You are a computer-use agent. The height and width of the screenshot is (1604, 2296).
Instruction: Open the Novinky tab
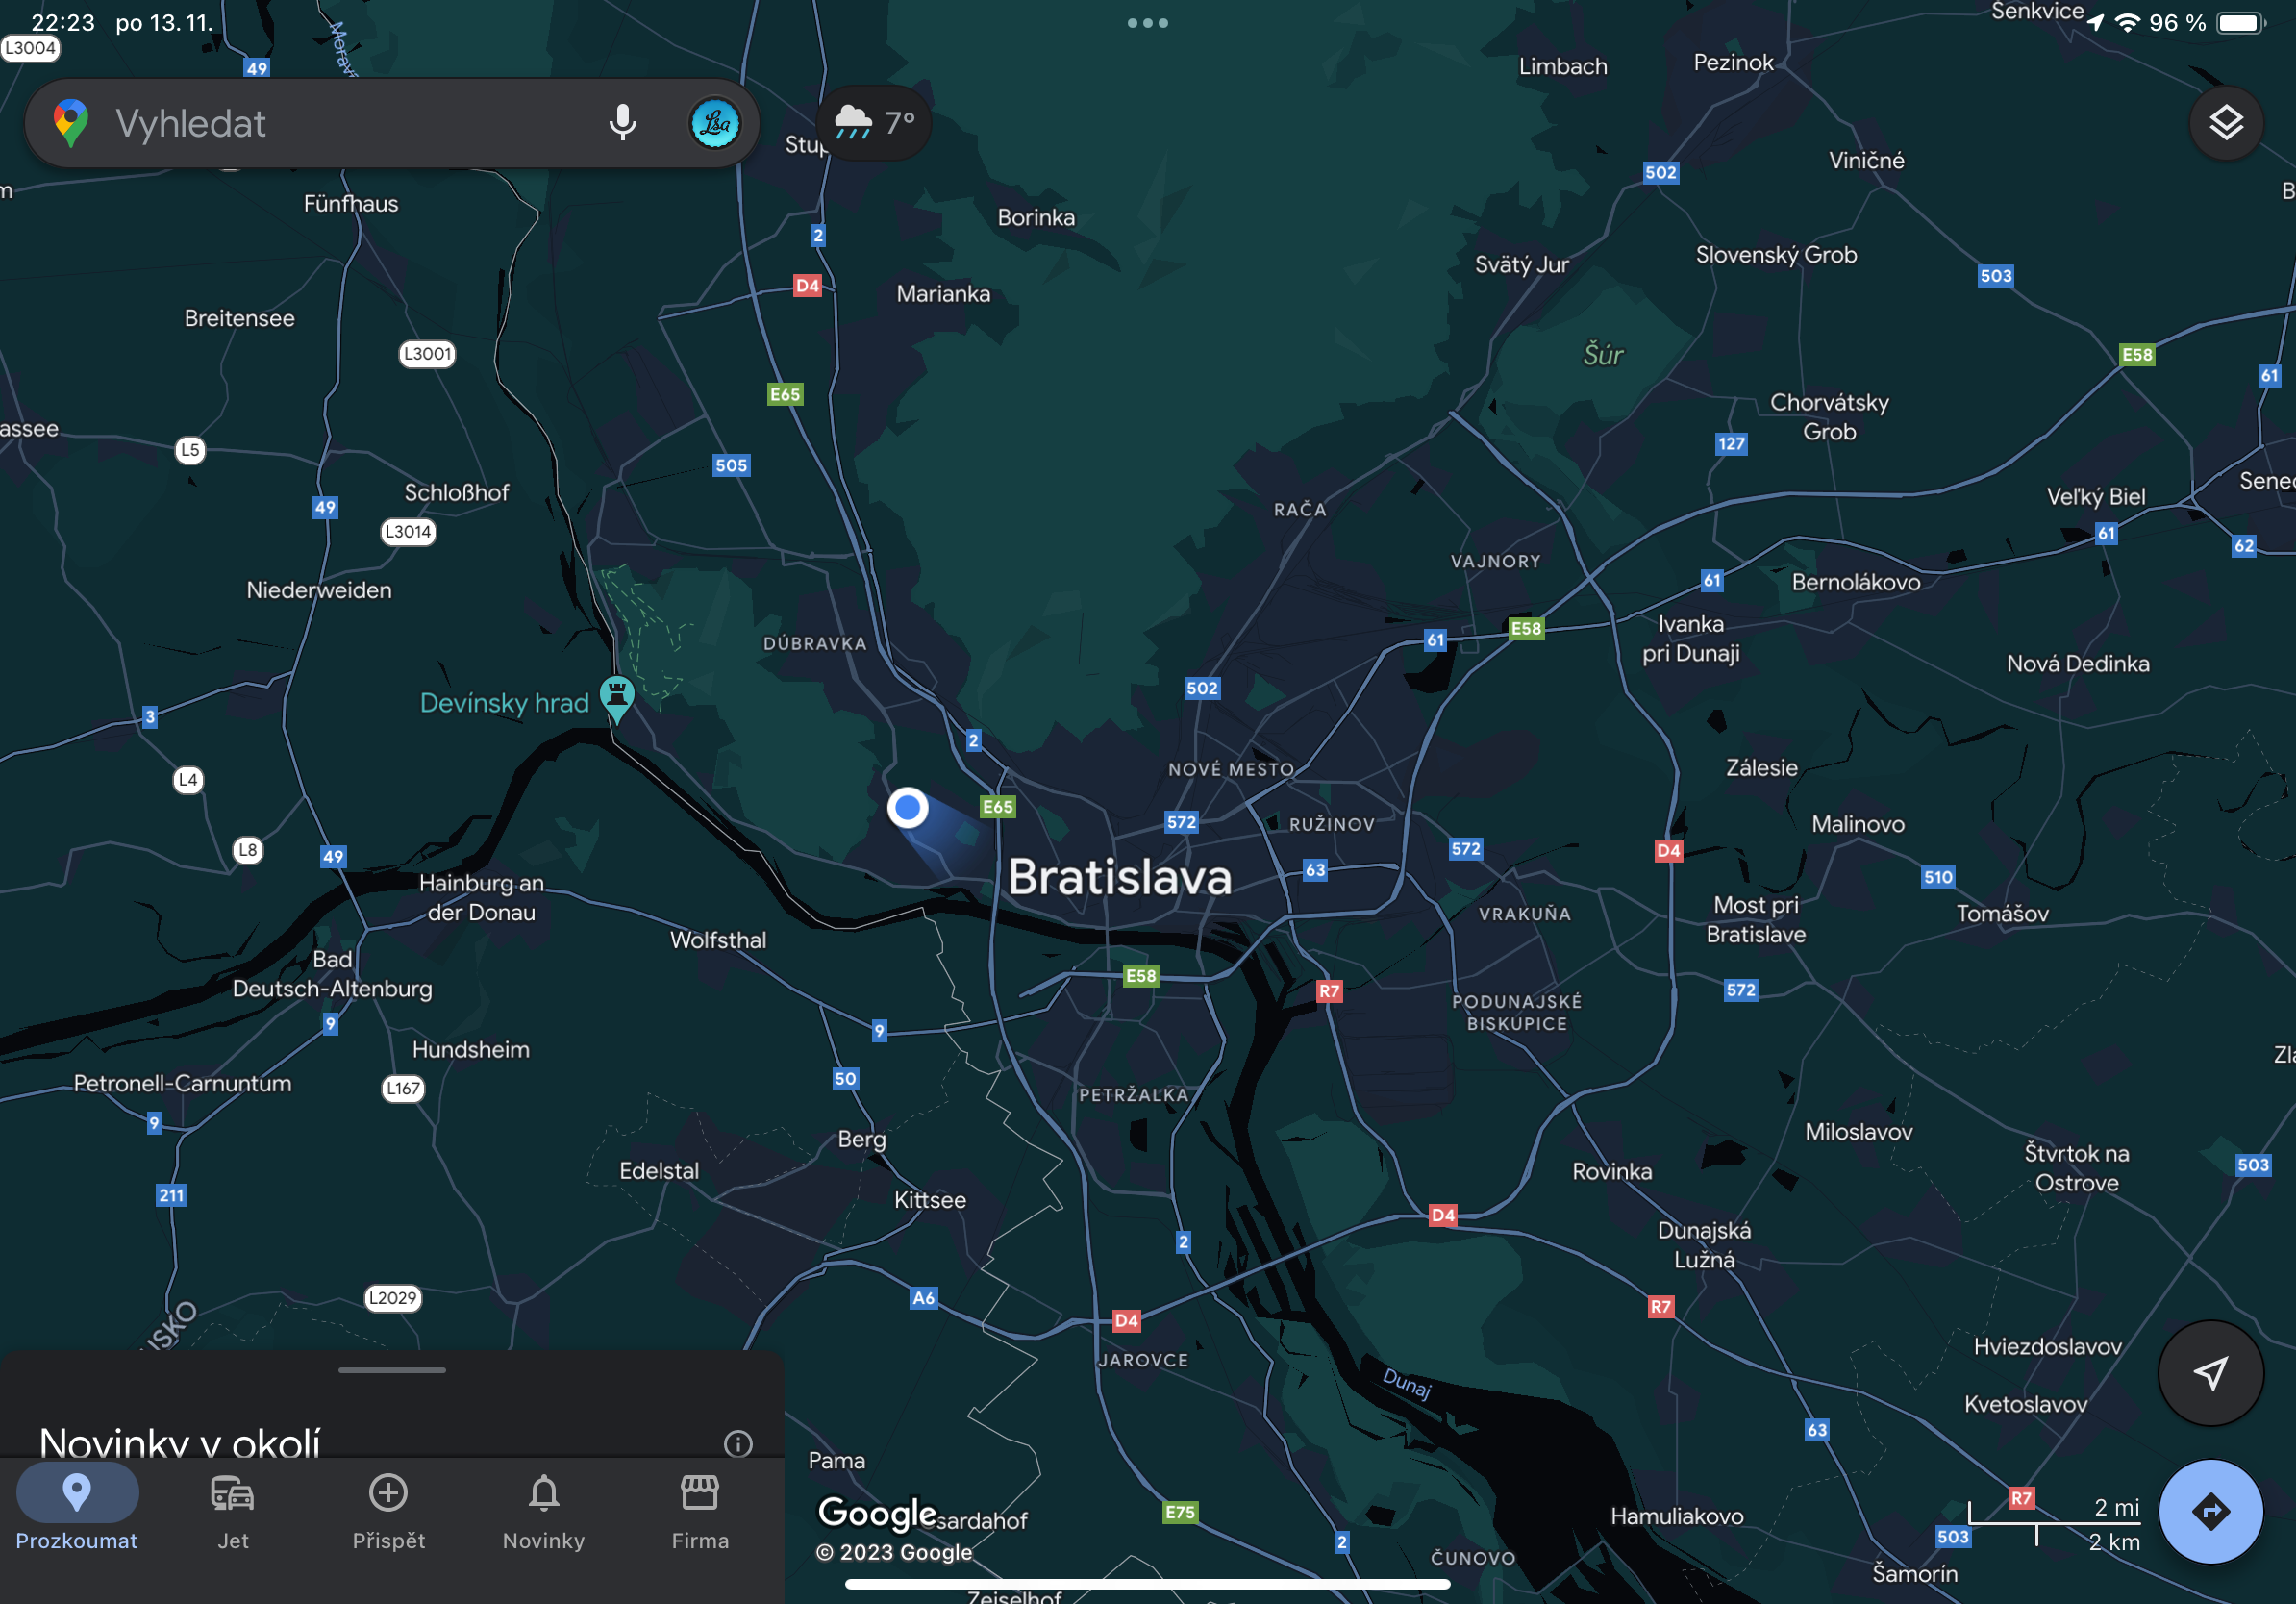pos(543,1511)
